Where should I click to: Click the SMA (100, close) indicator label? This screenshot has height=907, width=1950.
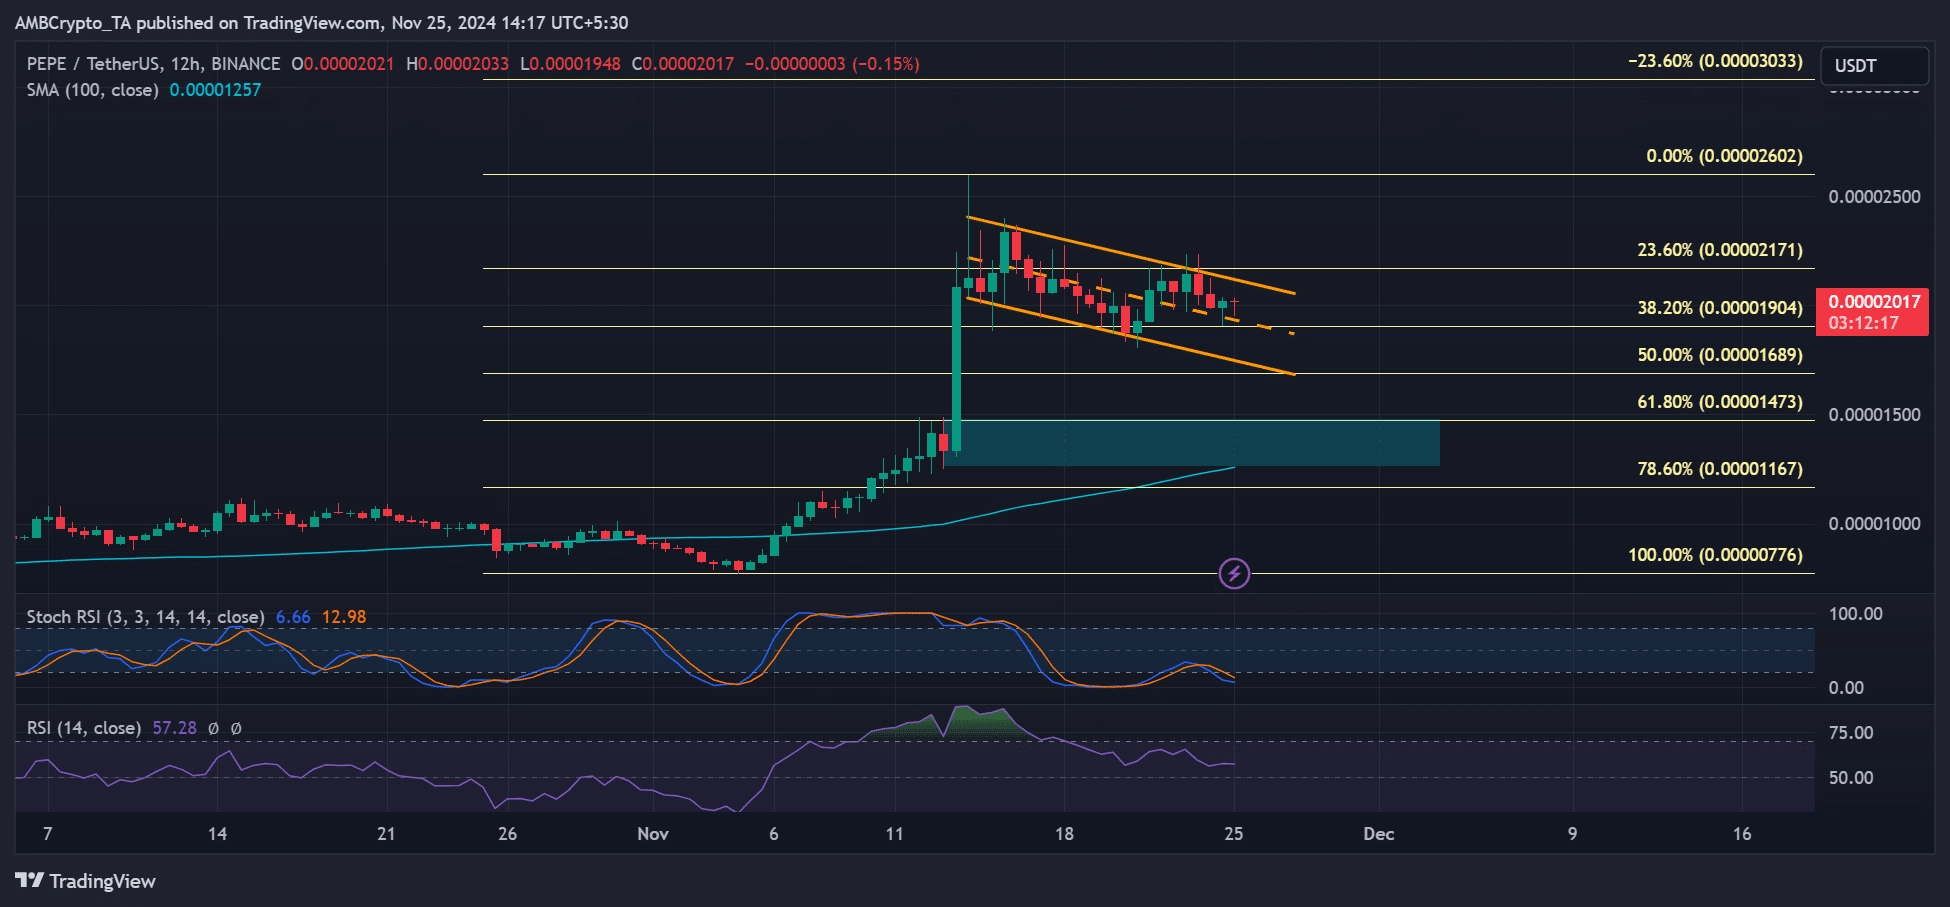(x=93, y=90)
